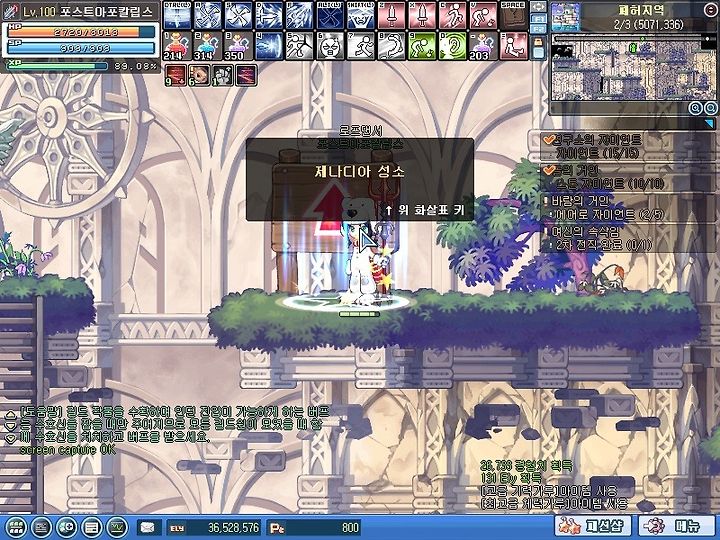Activate the SHIFT slot shout skill
This screenshot has height=540, width=720.
tap(360, 15)
